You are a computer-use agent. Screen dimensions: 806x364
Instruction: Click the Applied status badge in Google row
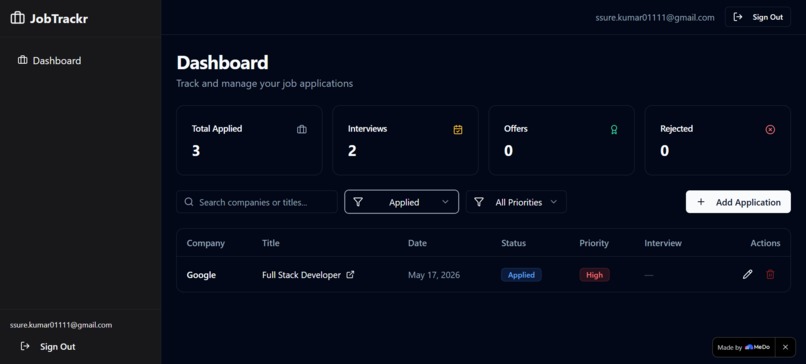click(521, 275)
